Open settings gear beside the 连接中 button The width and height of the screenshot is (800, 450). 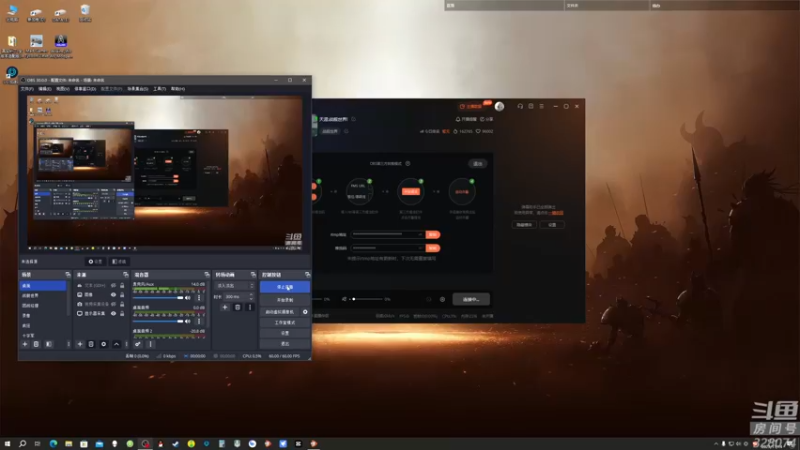pyautogui.click(x=442, y=299)
